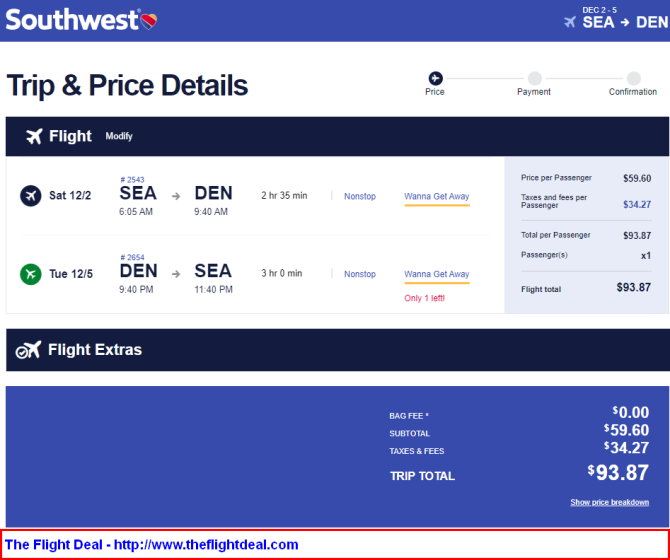Click the Flight Extras checkmark airplane icon
The width and height of the screenshot is (670, 560).
tap(28, 349)
